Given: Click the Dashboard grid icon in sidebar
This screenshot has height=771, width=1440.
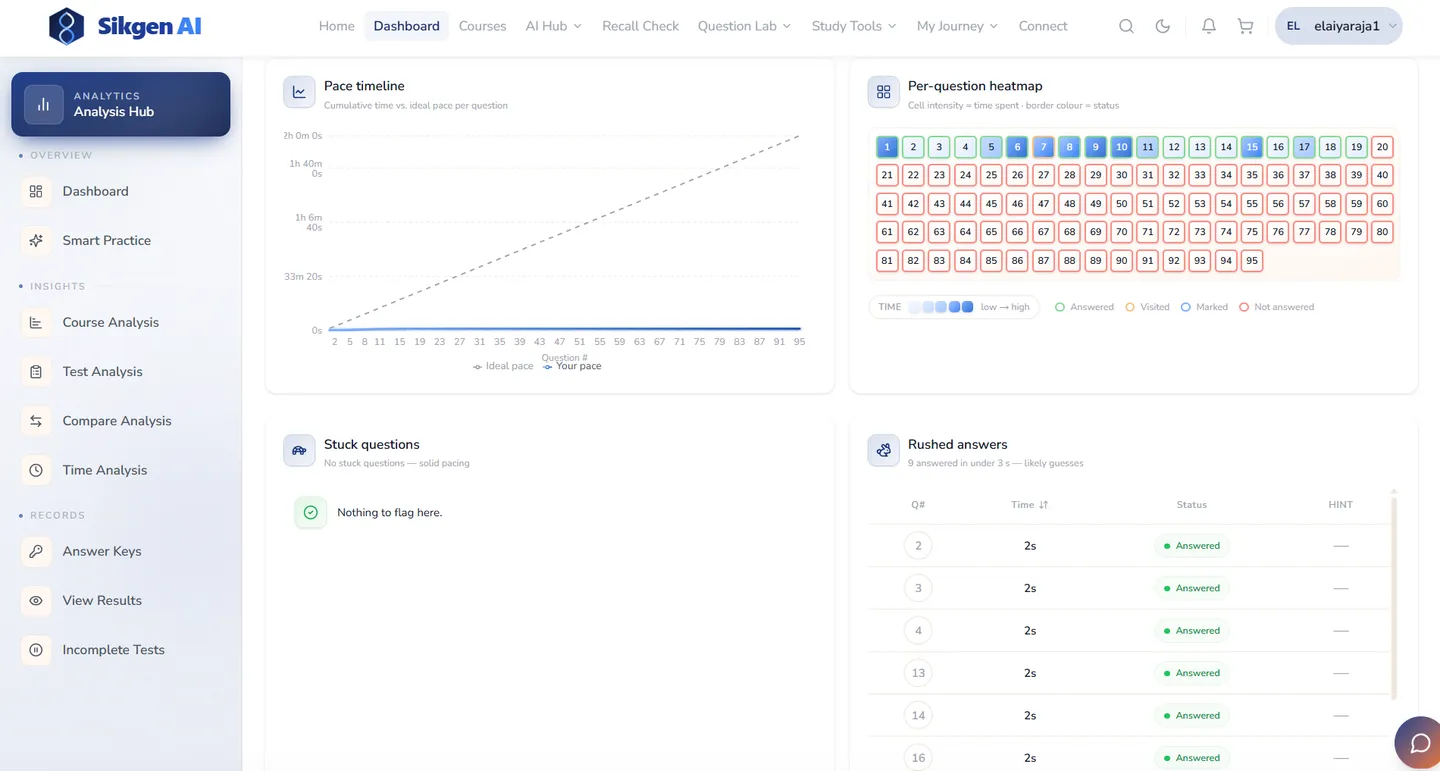Looking at the screenshot, I should (x=36, y=191).
